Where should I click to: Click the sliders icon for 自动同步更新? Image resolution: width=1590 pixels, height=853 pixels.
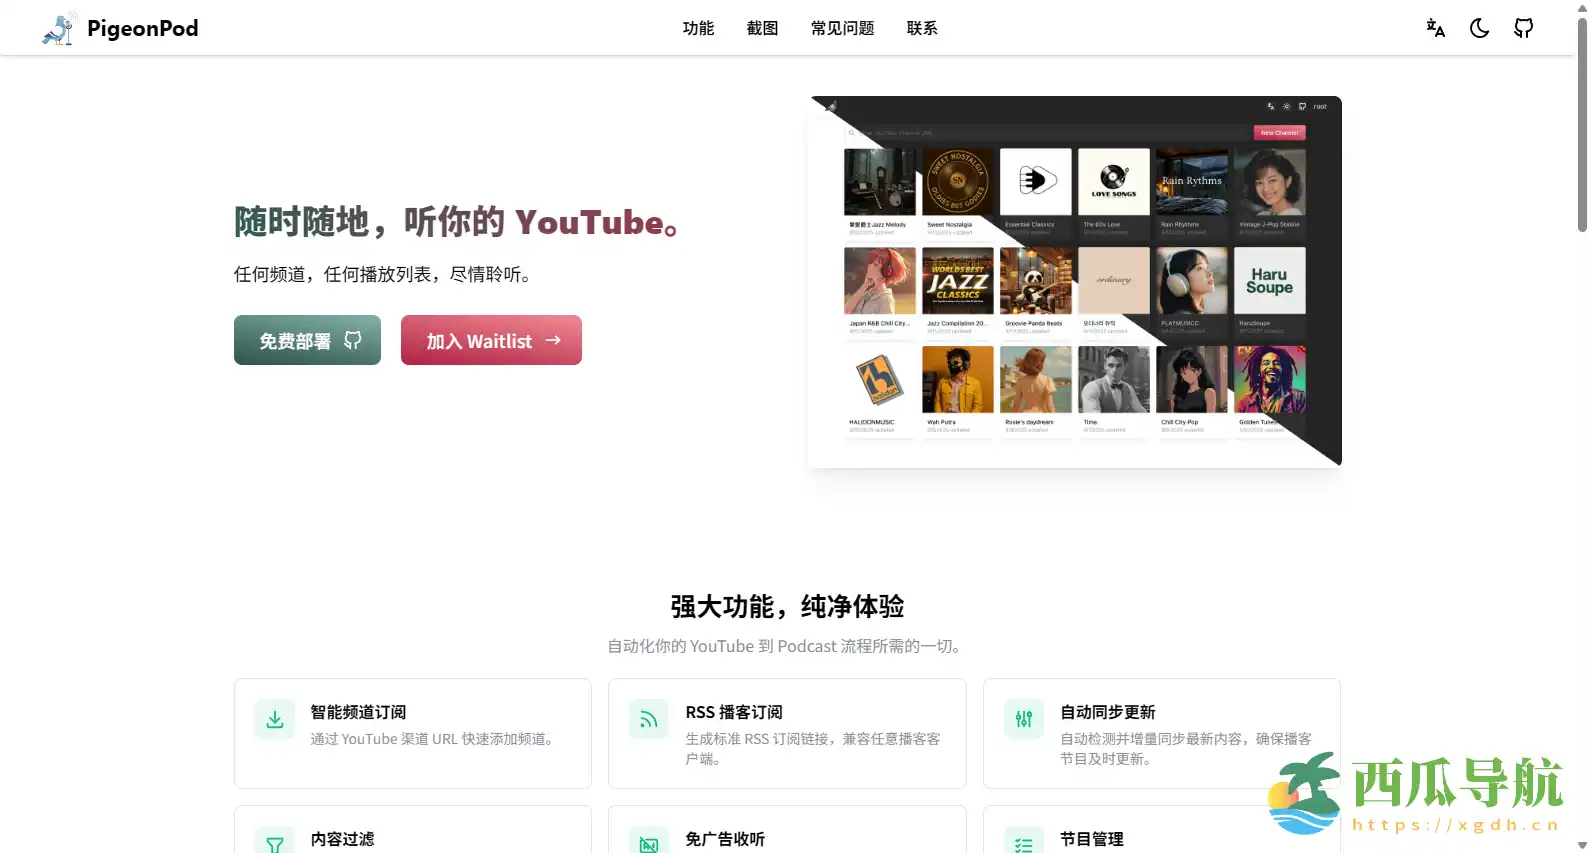[x=1024, y=719]
